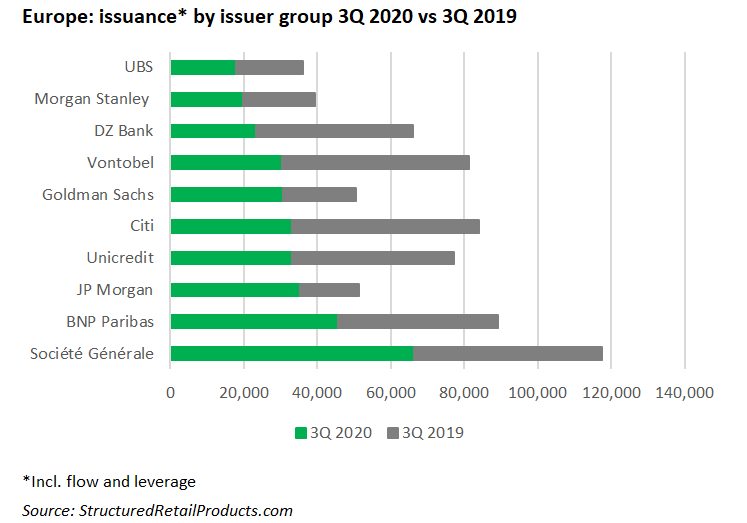The width and height of the screenshot is (747, 523).
Task: Click the DZ Bank gray bar segment
Action: [x=334, y=131]
